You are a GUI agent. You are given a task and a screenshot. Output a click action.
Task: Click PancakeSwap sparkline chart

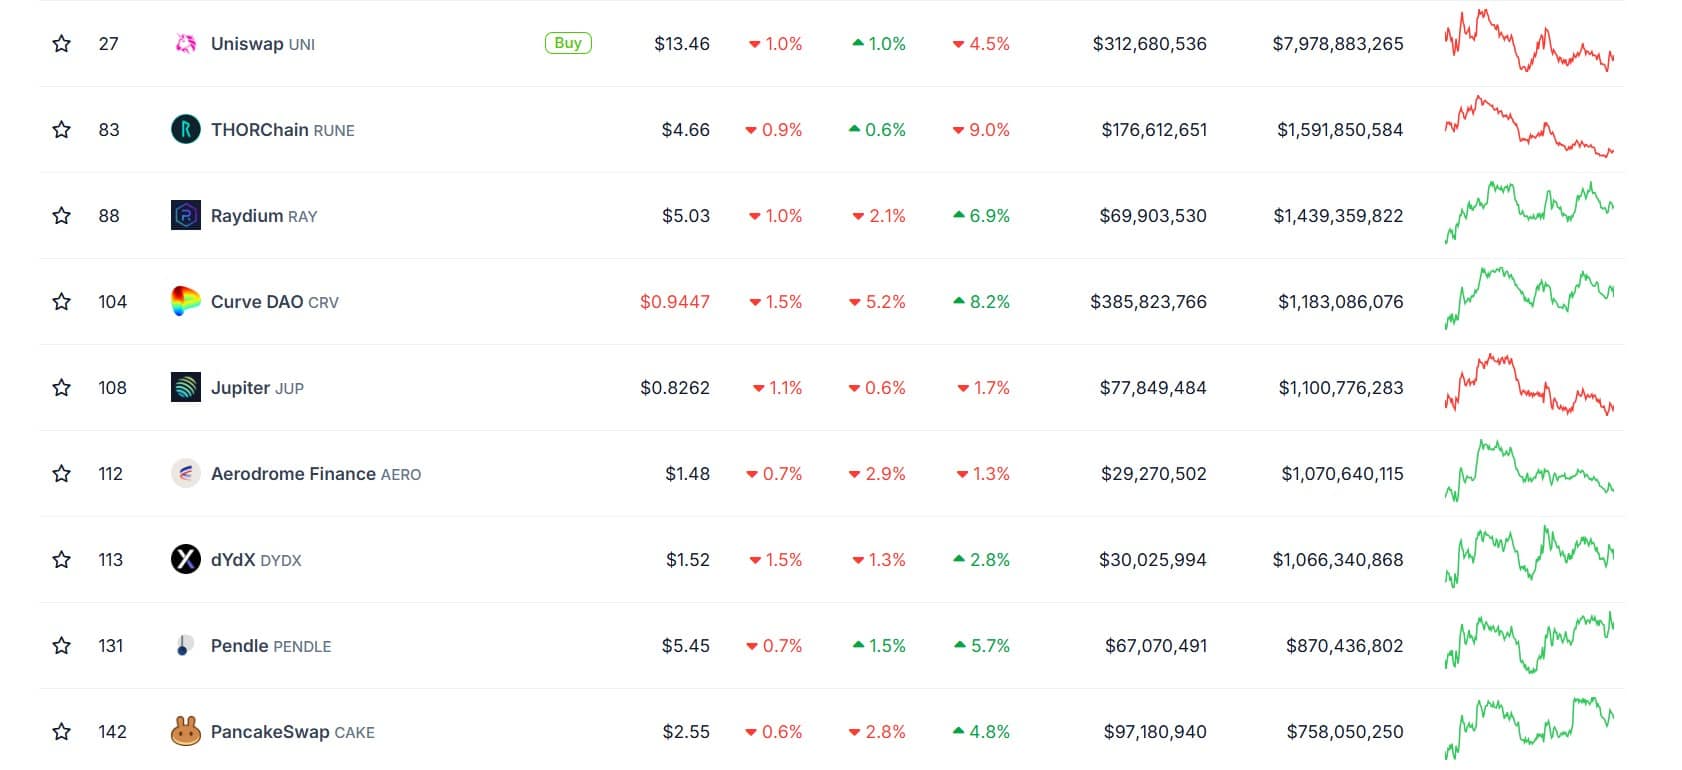(x=1529, y=728)
